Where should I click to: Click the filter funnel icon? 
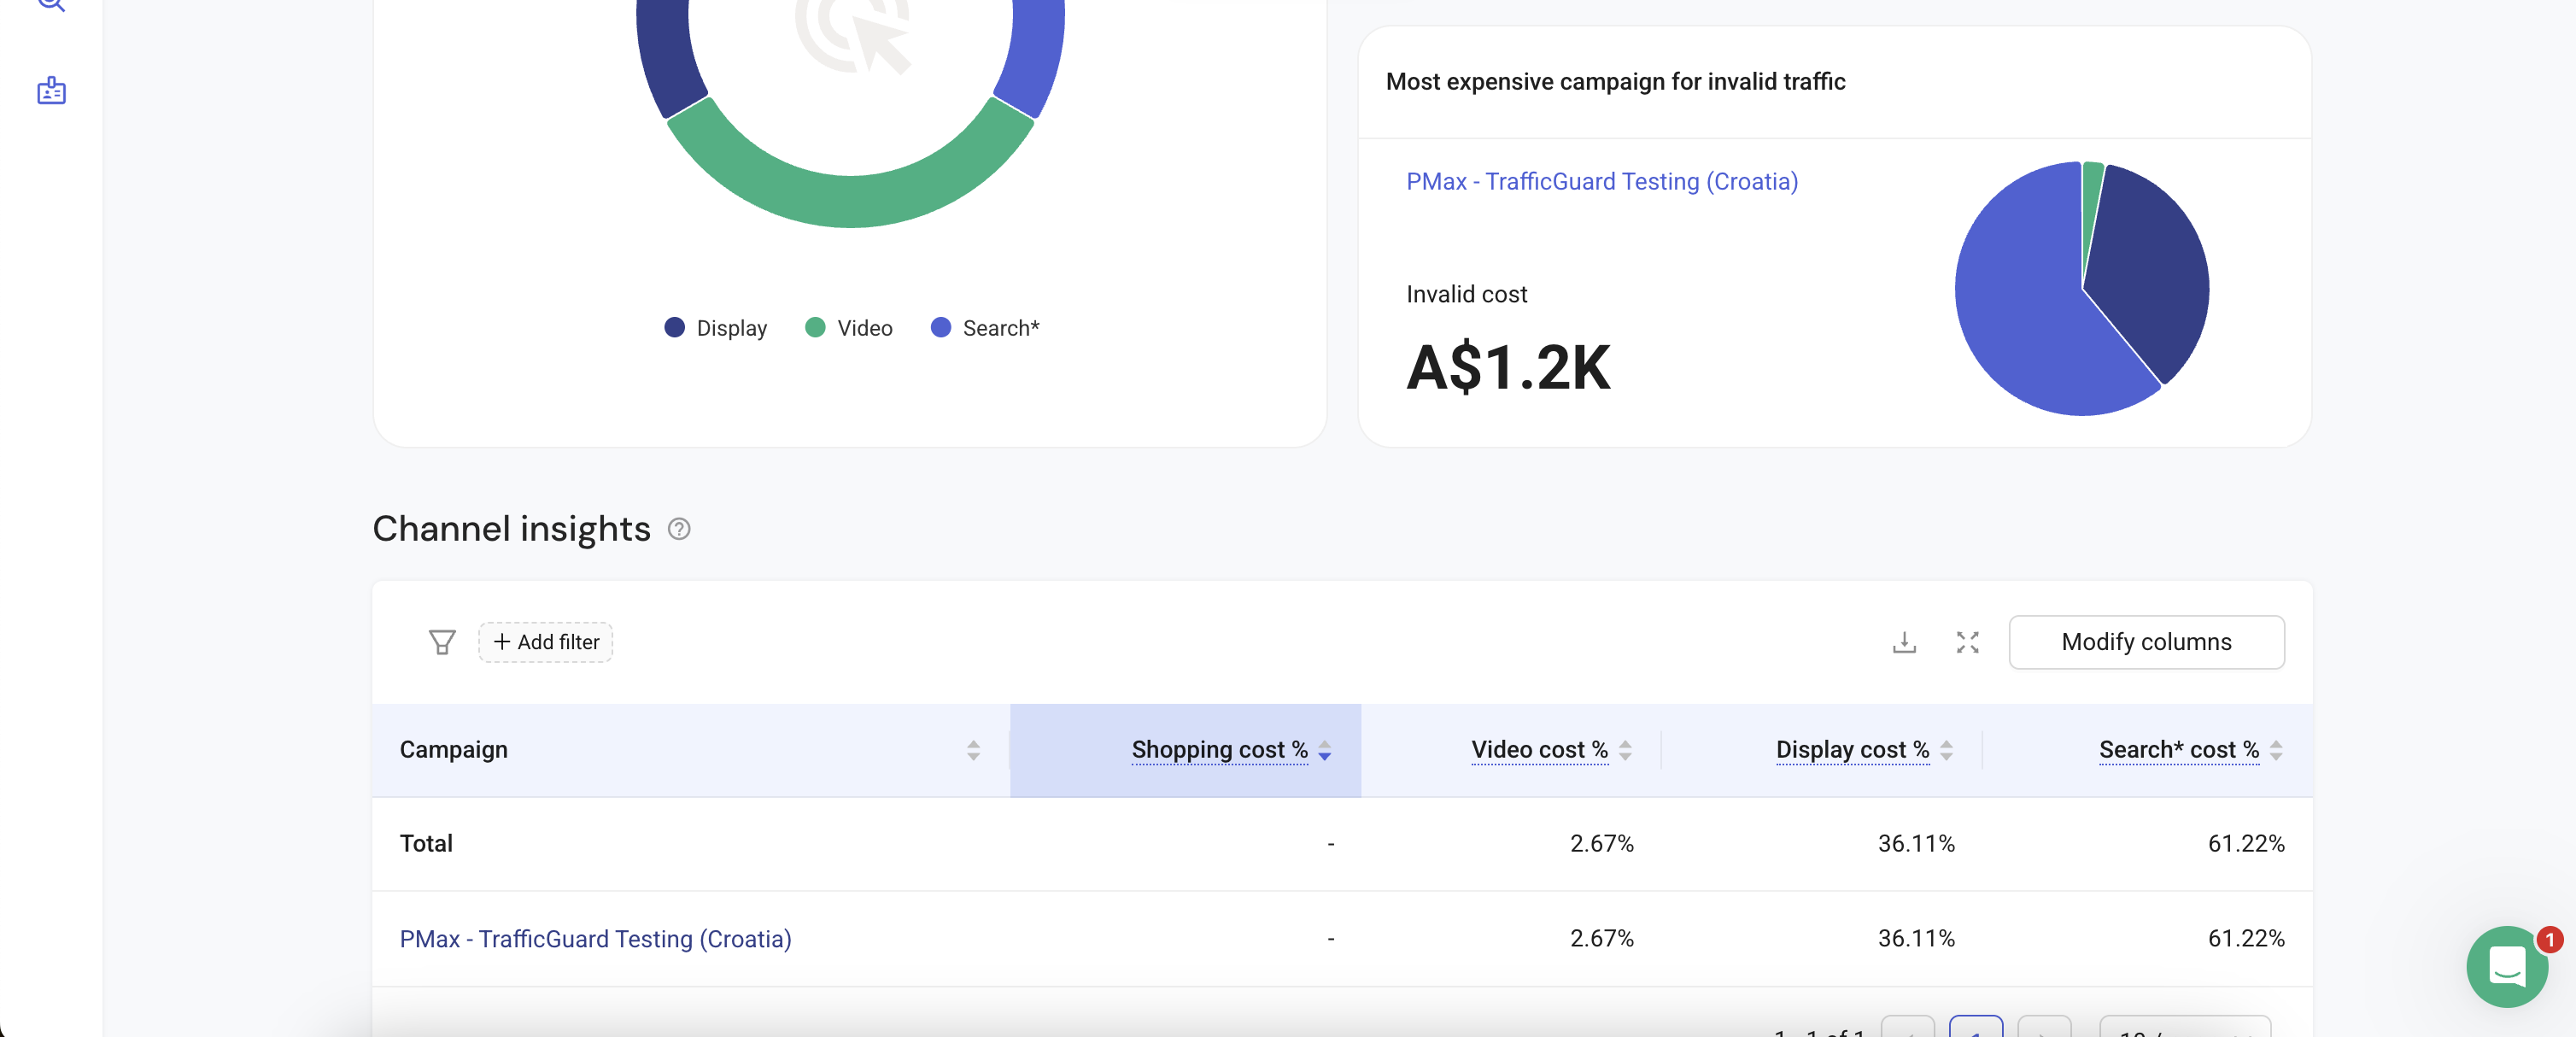pyautogui.click(x=442, y=642)
